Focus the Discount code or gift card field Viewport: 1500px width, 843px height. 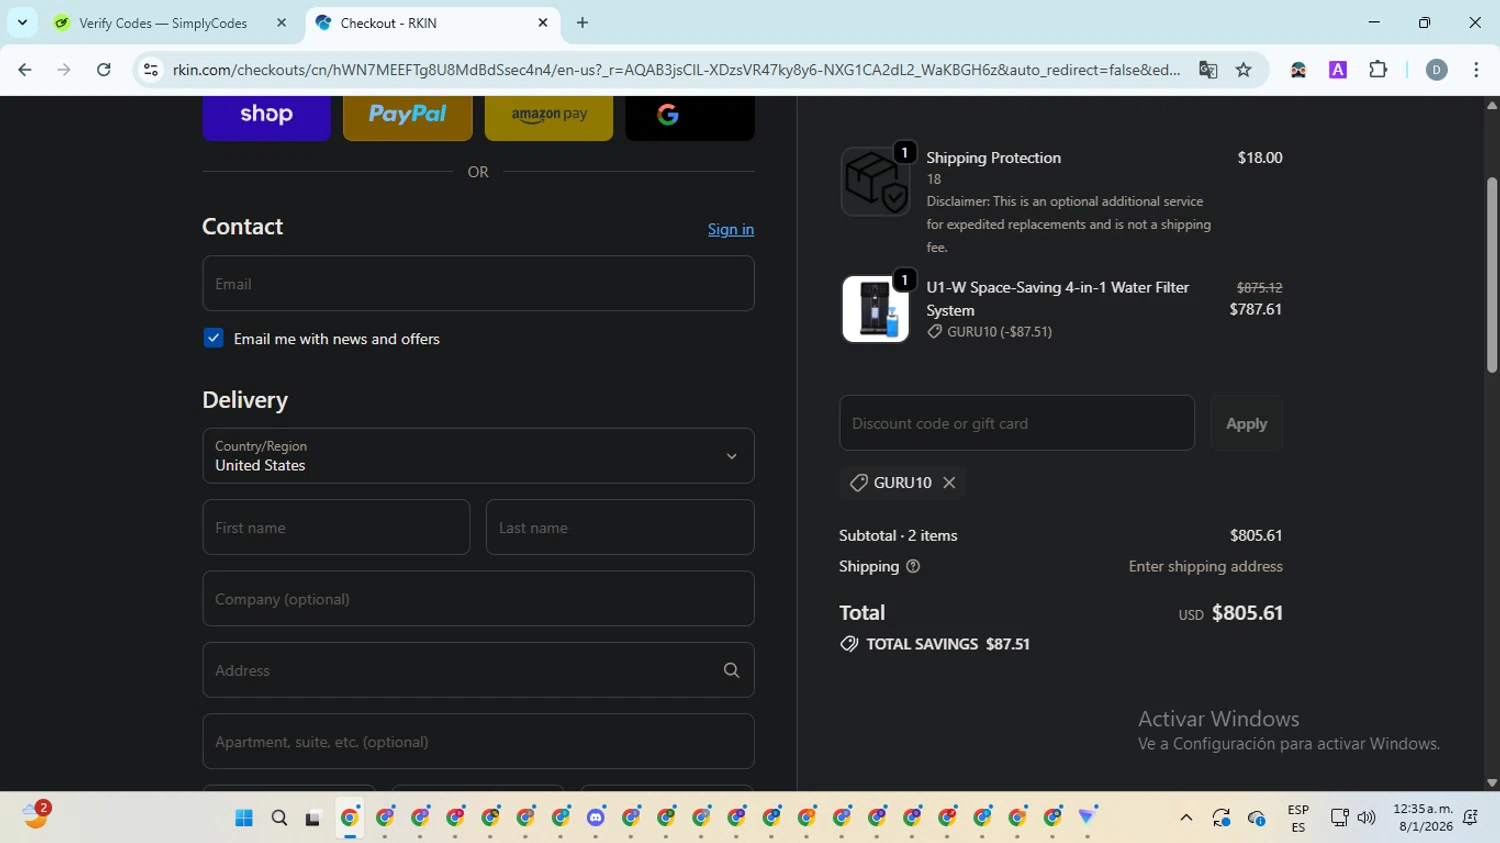pos(1017,423)
